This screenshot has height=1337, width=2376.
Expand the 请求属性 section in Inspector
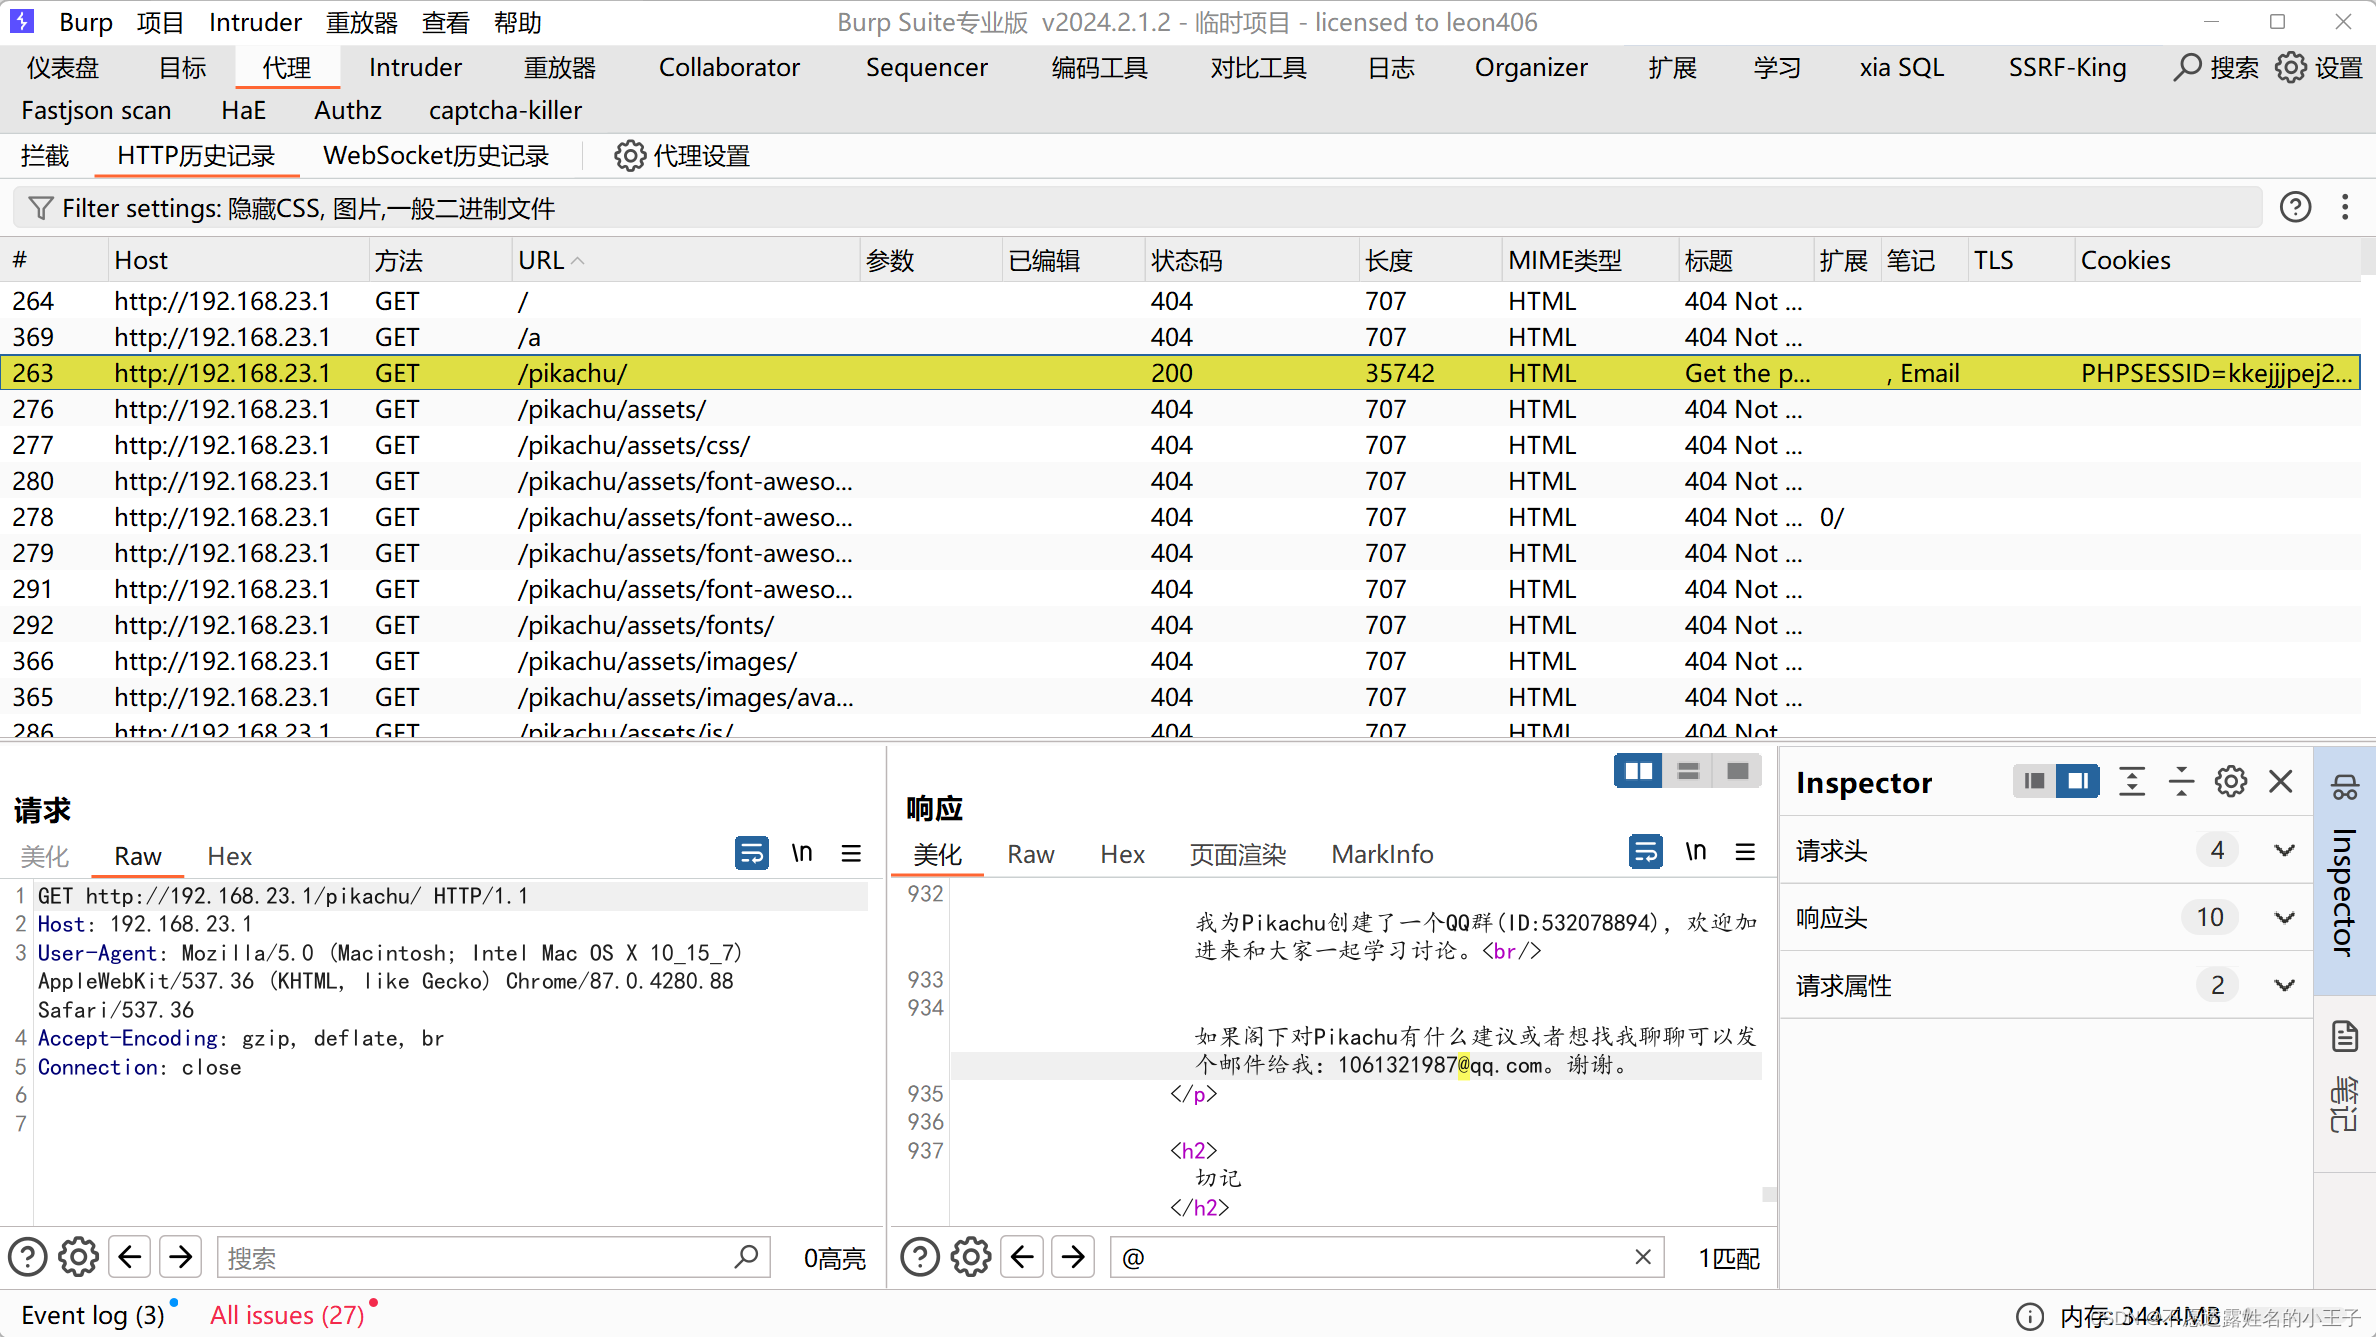click(x=2285, y=985)
